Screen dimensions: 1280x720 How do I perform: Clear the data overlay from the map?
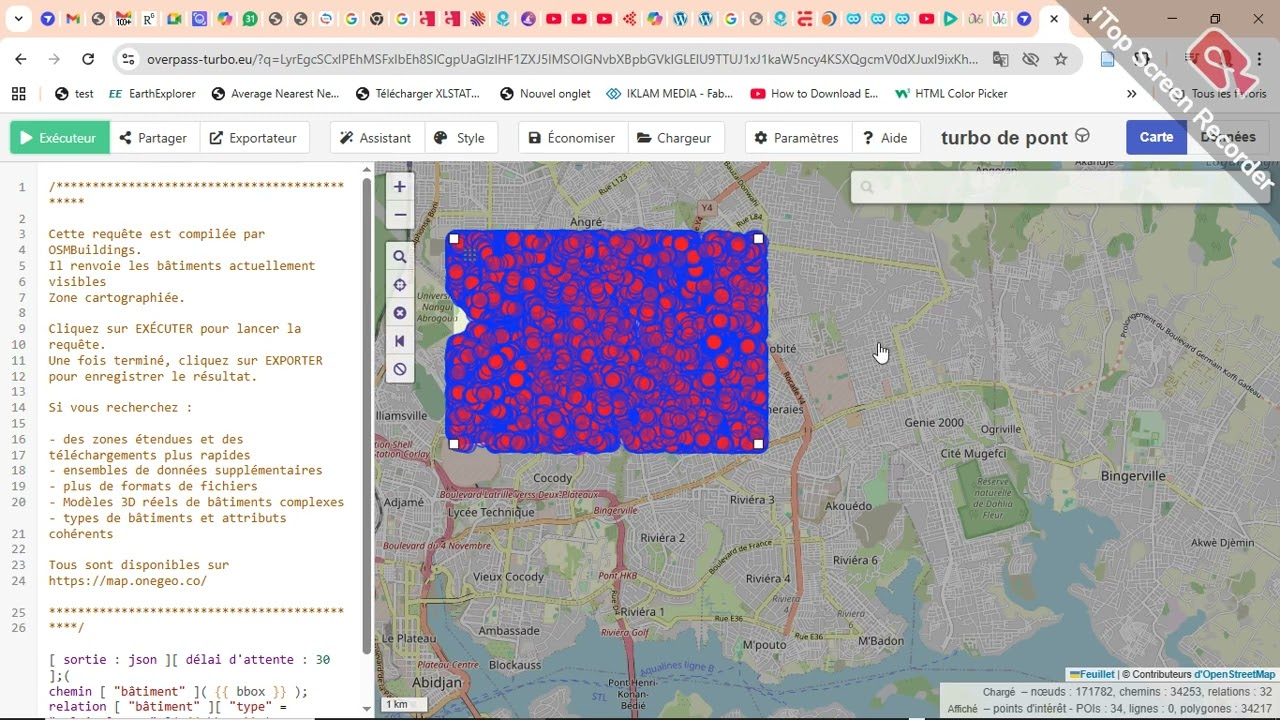point(399,369)
